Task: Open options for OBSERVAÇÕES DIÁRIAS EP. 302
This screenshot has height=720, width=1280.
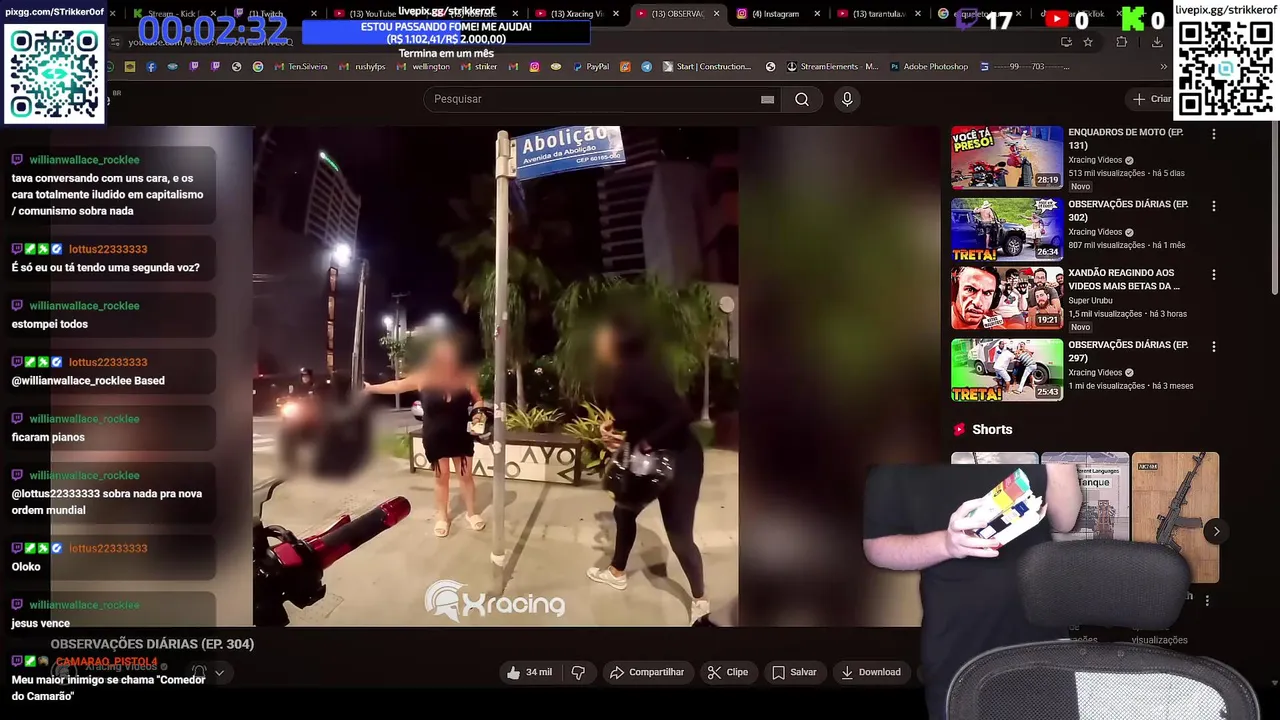Action: pos(1214,206)
